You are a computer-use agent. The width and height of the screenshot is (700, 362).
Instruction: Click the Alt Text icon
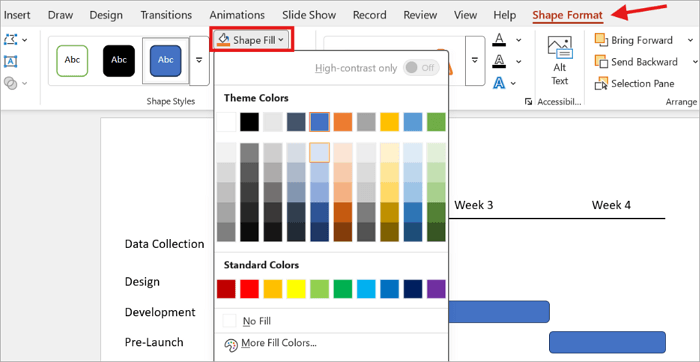coord(559,48)
